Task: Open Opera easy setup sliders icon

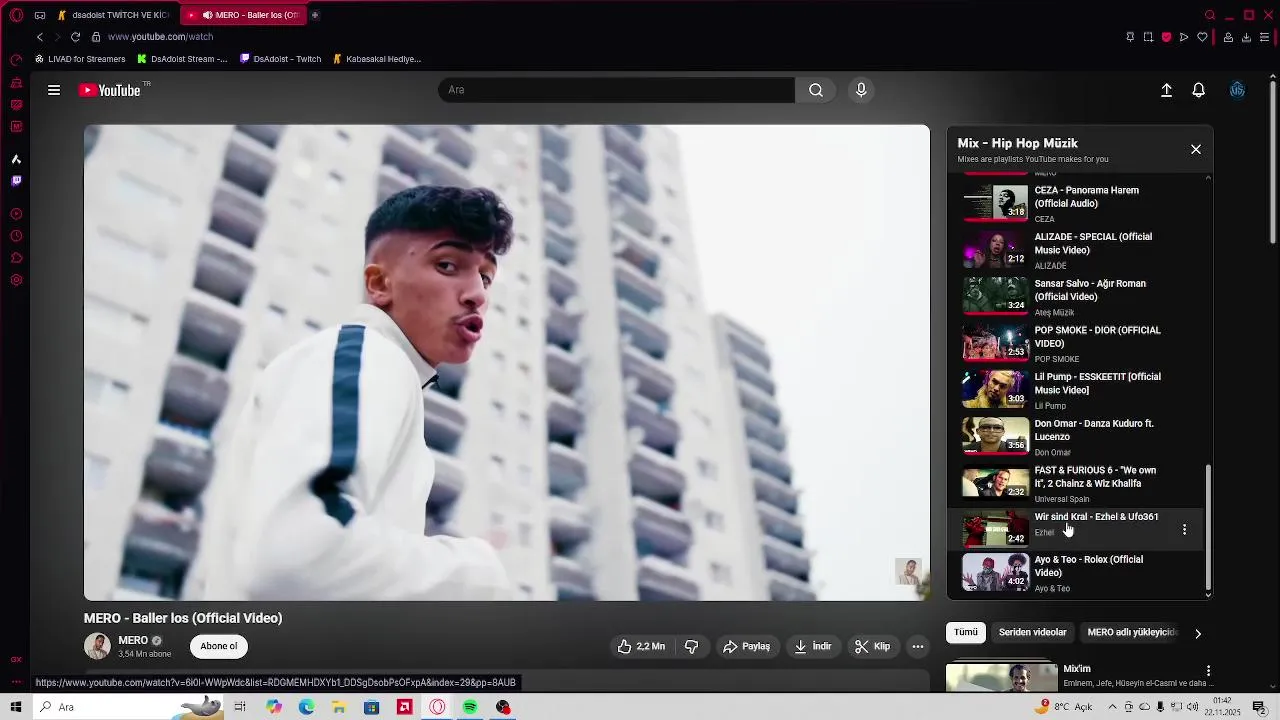Action: [1265, 37]
